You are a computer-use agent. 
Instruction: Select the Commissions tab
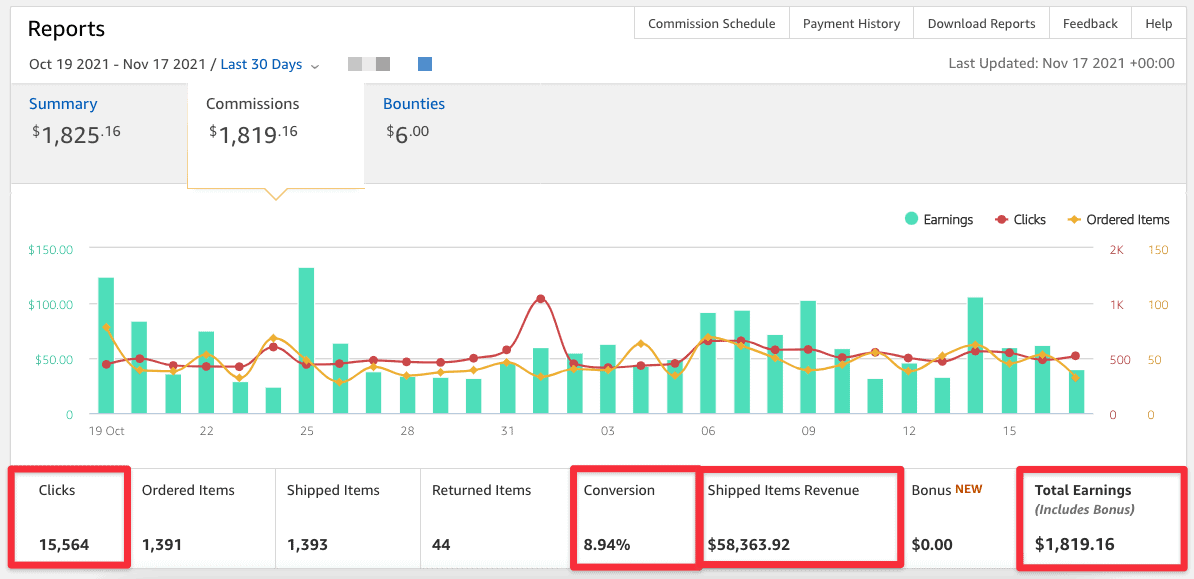tap(252, 103)
